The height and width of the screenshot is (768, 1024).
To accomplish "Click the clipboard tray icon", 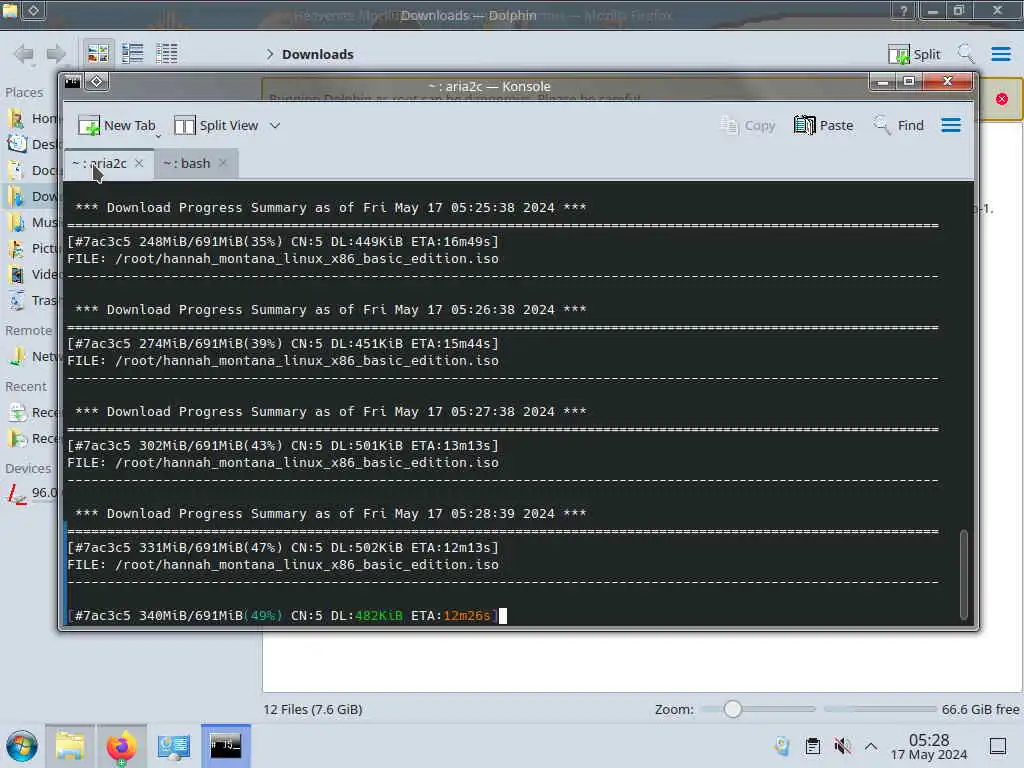I will coord(812,746).
